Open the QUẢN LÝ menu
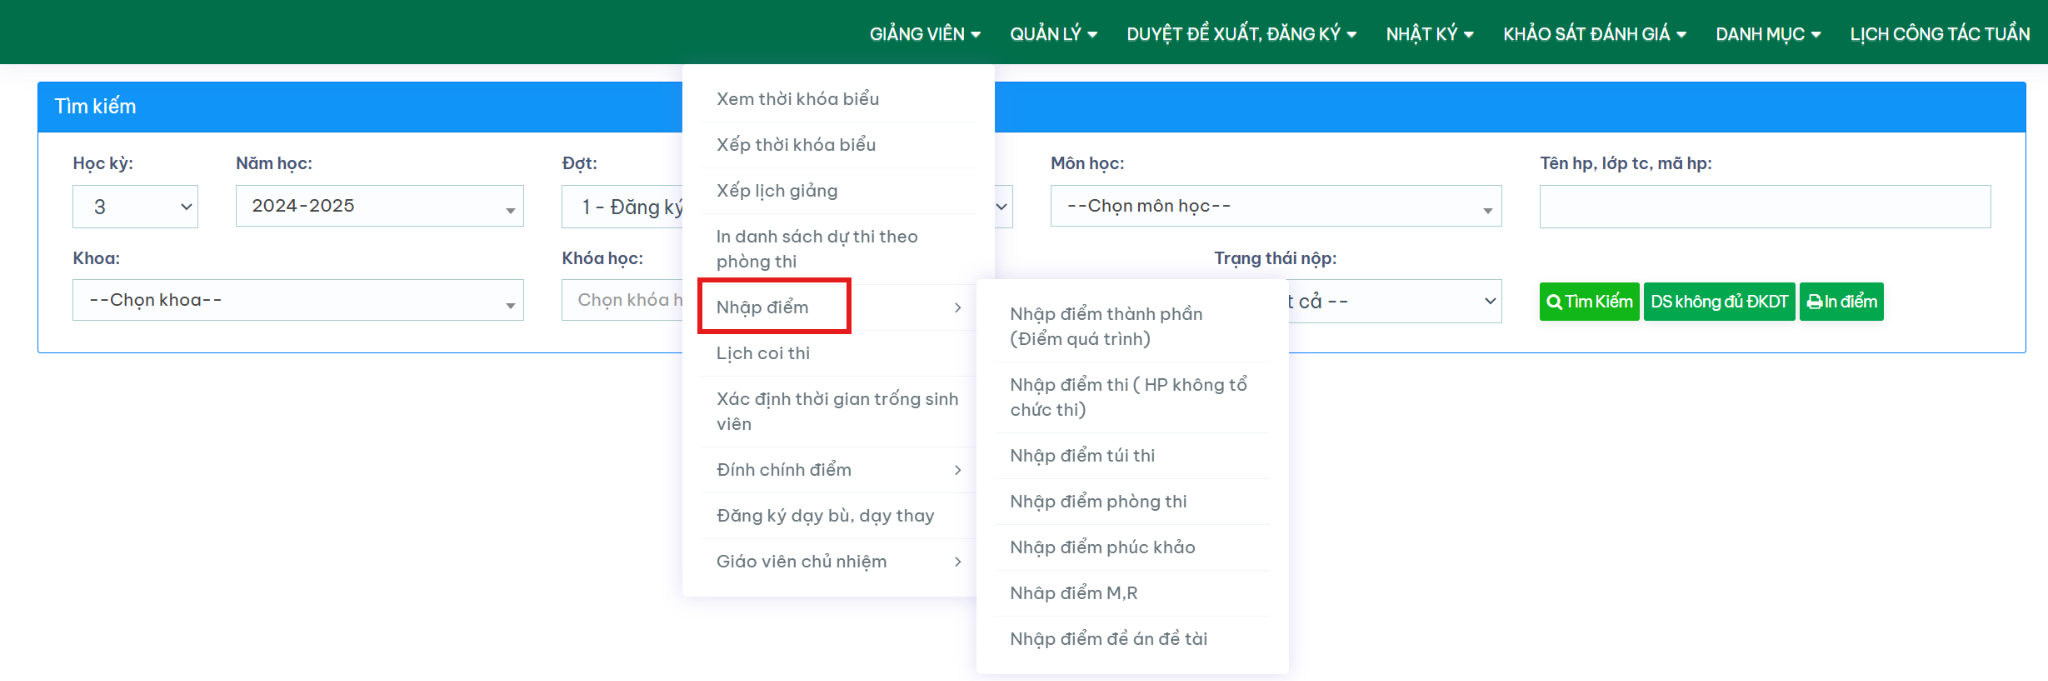 coord(1053,34)
